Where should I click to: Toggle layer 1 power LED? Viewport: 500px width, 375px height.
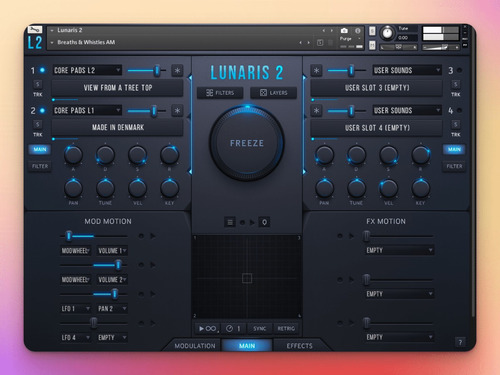click(42, 70)
